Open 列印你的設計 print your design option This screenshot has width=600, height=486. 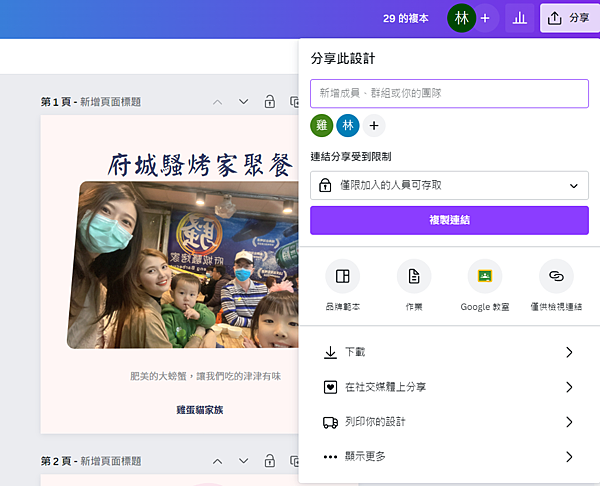click(449, 422)
